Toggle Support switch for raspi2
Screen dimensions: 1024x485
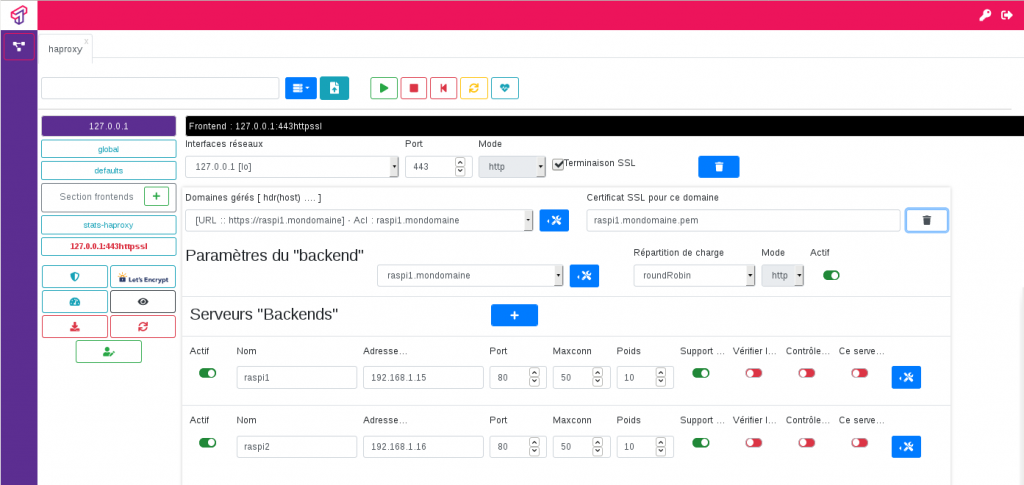point(701,443)
